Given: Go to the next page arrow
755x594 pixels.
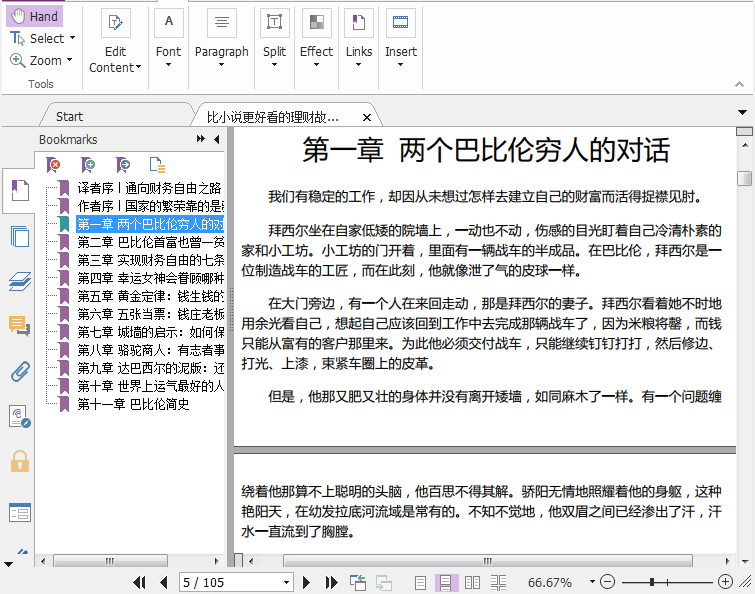Looking at the screenshot, I should 307,582.
